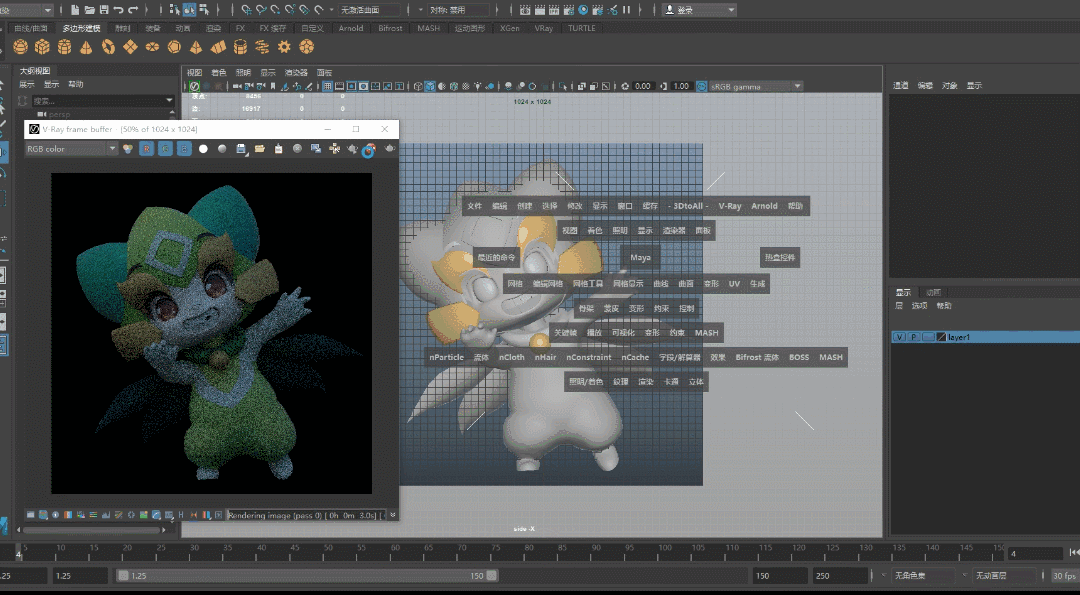Save the scene using the floppy icon
Viewport: 1080px width, 595px height.
pos(104,10)
